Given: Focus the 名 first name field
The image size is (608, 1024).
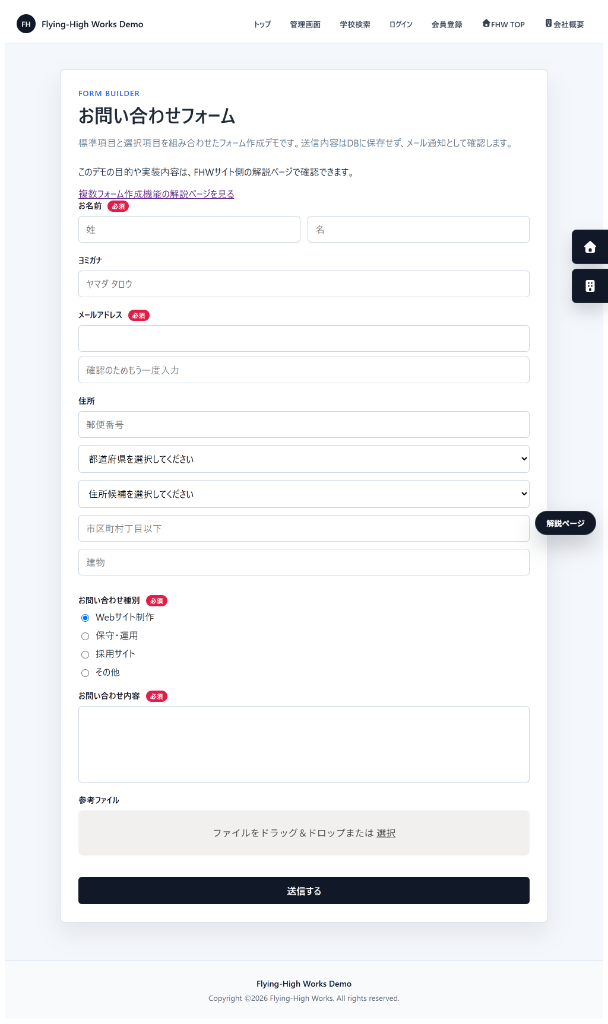Looking at the screenshot, I should 419,230.
